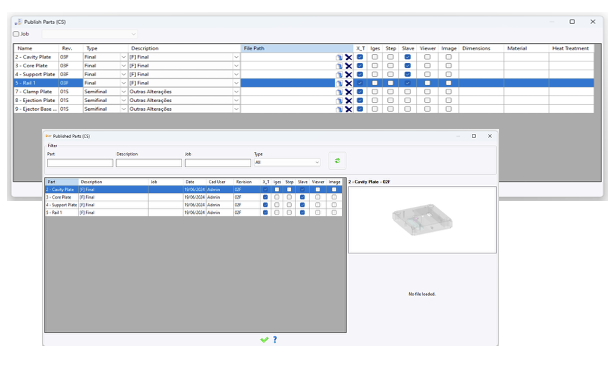Clear file path for 4 - Support Plate

pyautogui.click(x=348, y=75)
